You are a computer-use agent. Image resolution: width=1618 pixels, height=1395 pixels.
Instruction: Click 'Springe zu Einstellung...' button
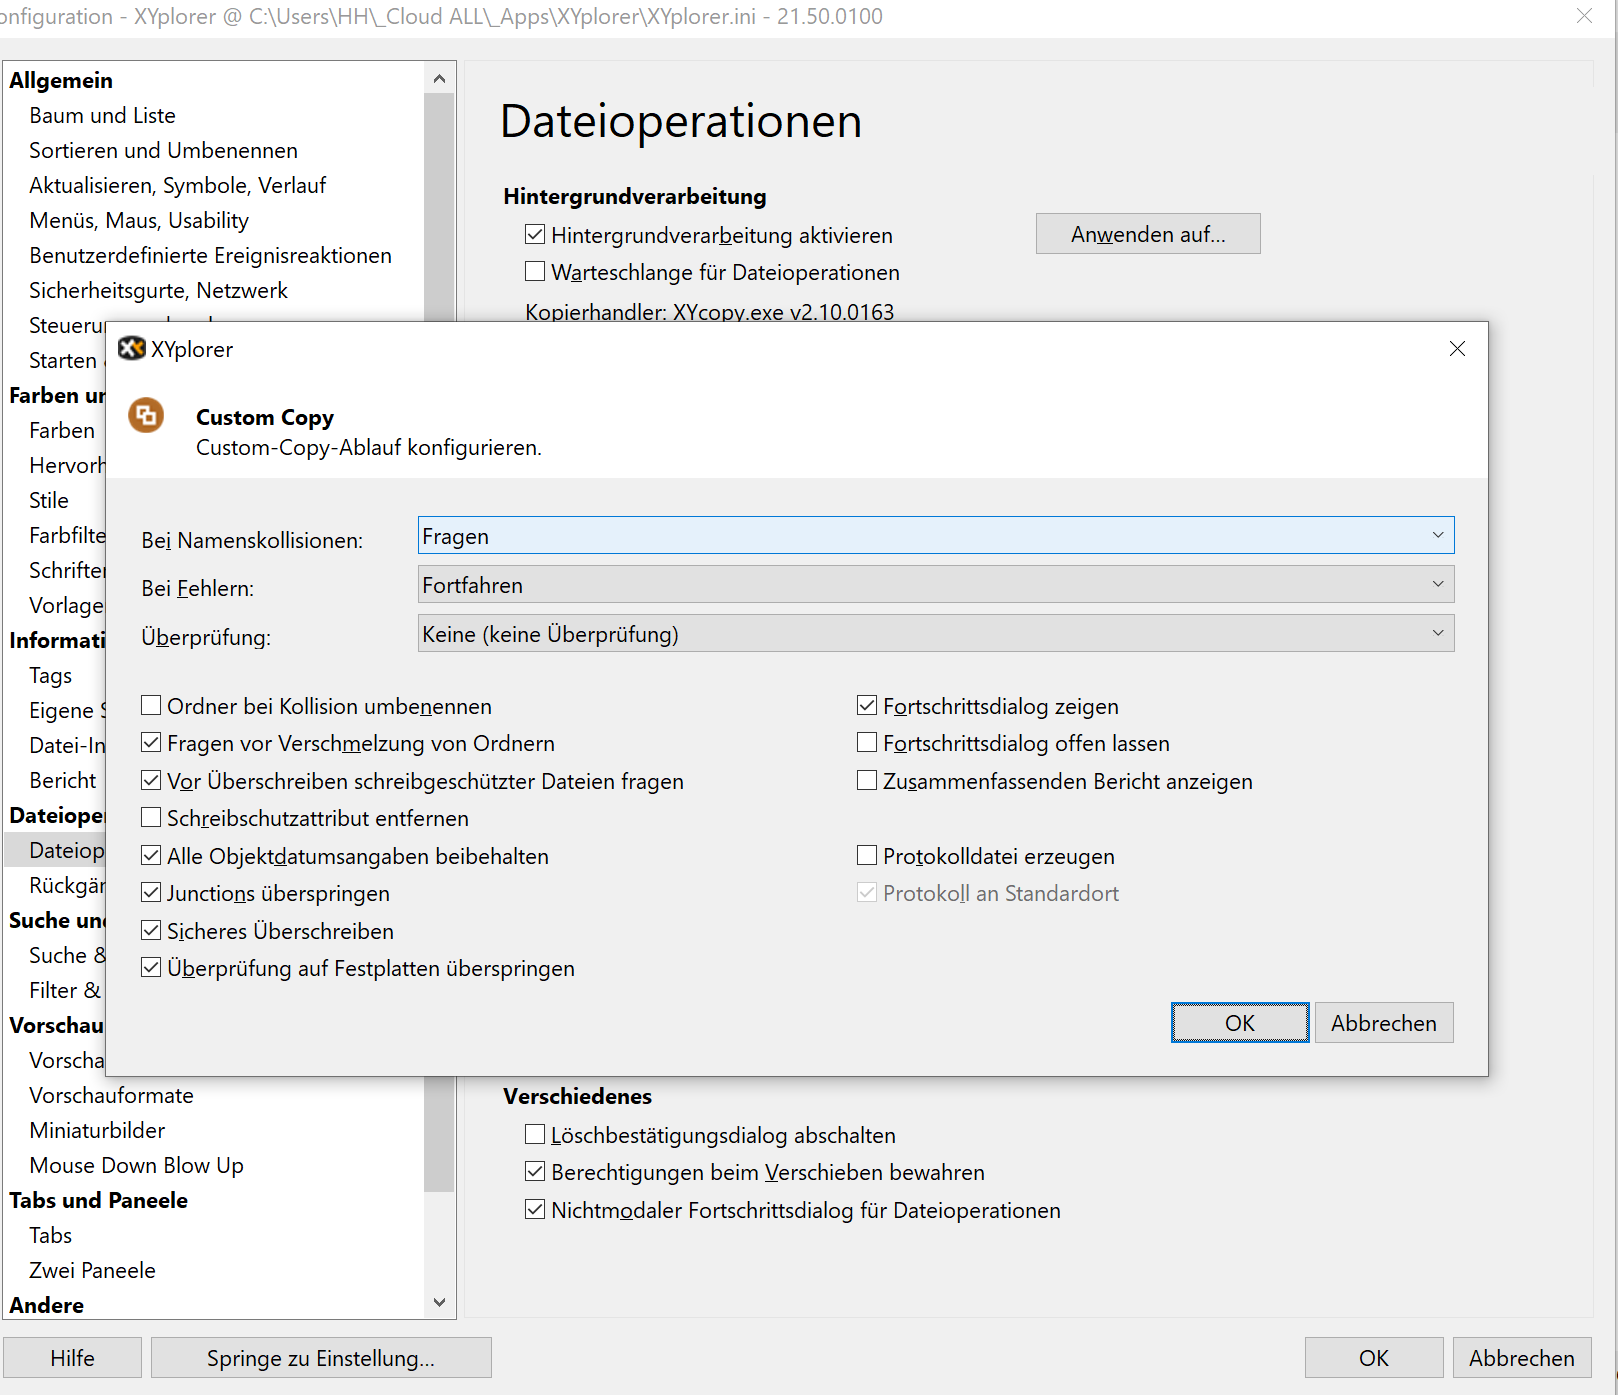pyautogui.click(x=320, y=1358)
